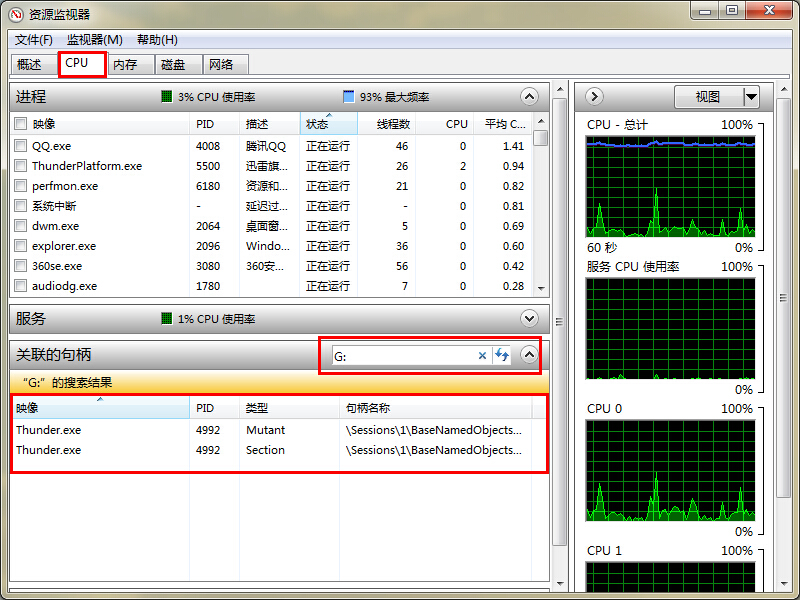Switch to the 内存 tab
This screenshot has width=800, height=600.
(x=131, y=64)
